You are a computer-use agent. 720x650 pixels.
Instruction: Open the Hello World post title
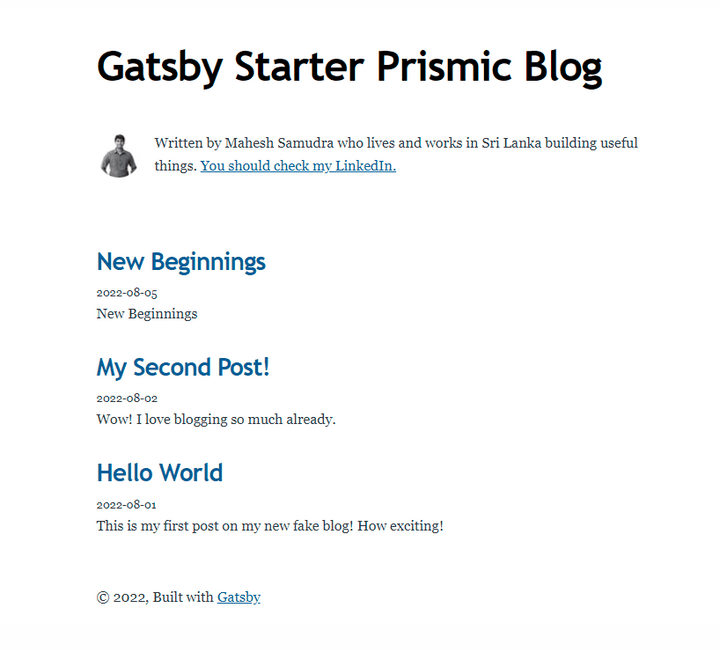pyautogui.click(x=159, y=473)
